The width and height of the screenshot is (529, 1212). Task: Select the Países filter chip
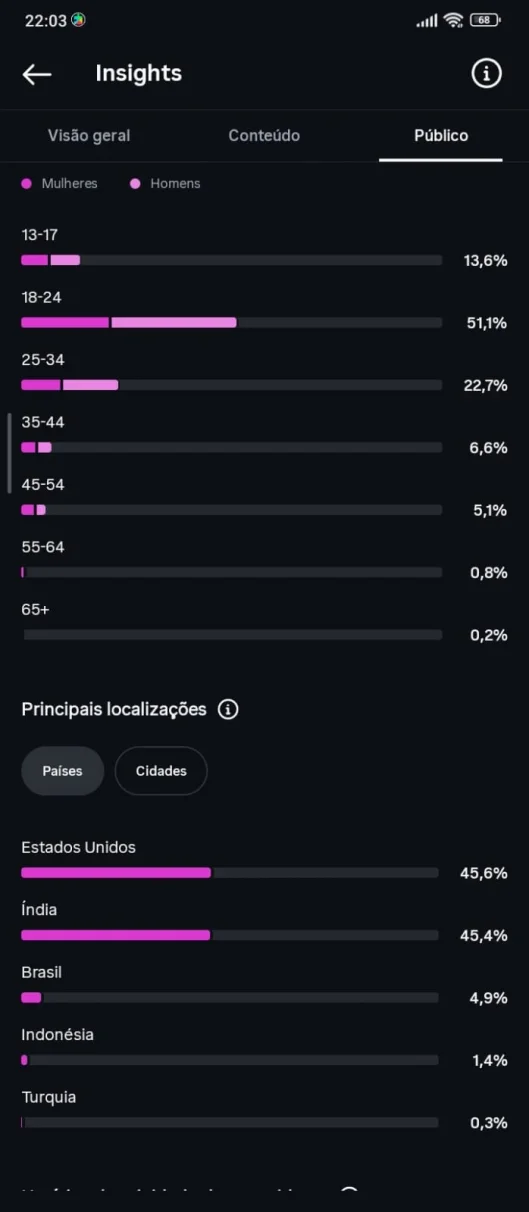click(x=63, y=771)
